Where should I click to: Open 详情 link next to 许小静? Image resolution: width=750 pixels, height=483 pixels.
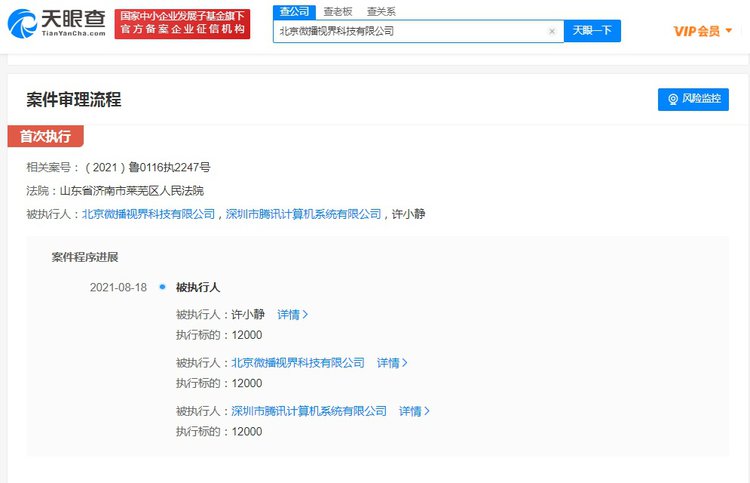293,315
